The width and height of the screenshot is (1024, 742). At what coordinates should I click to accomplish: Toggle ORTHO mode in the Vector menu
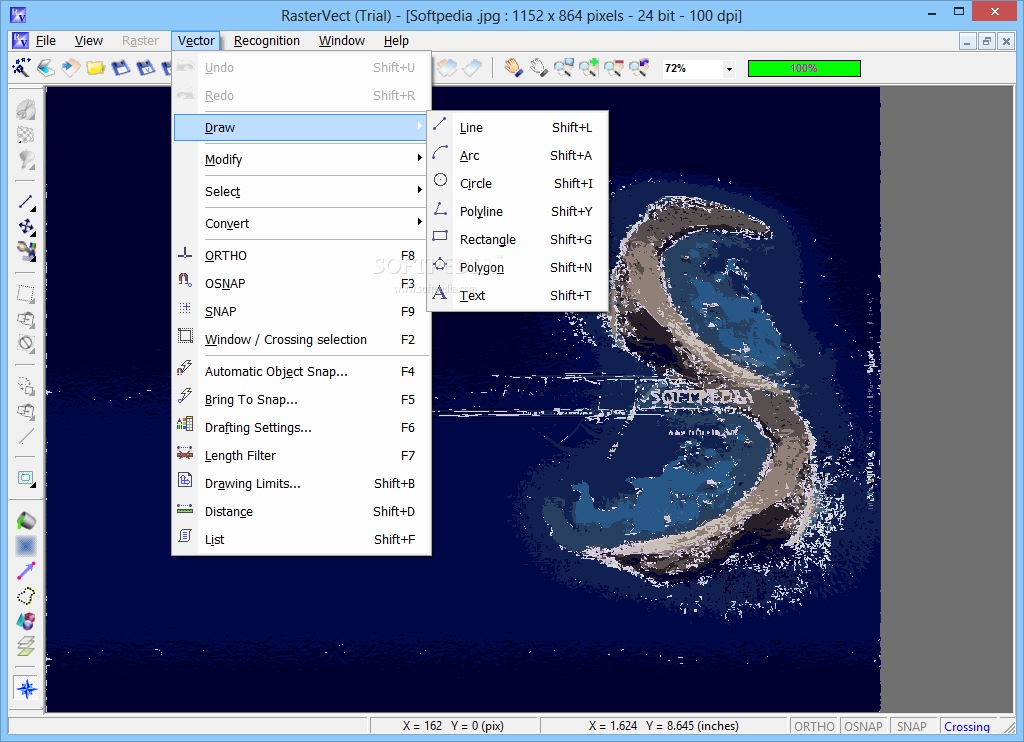pyautogui.click(x=302, y=255)
